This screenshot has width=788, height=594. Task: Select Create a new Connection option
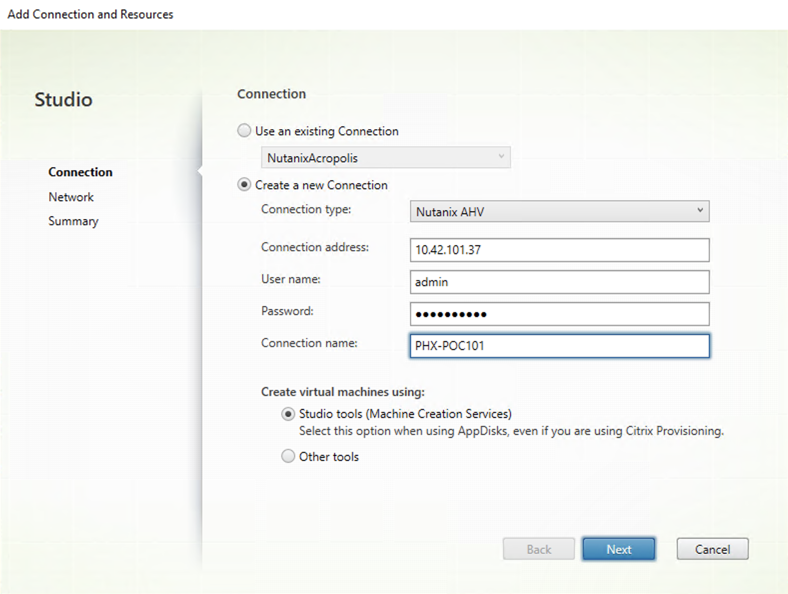point(244,185)
